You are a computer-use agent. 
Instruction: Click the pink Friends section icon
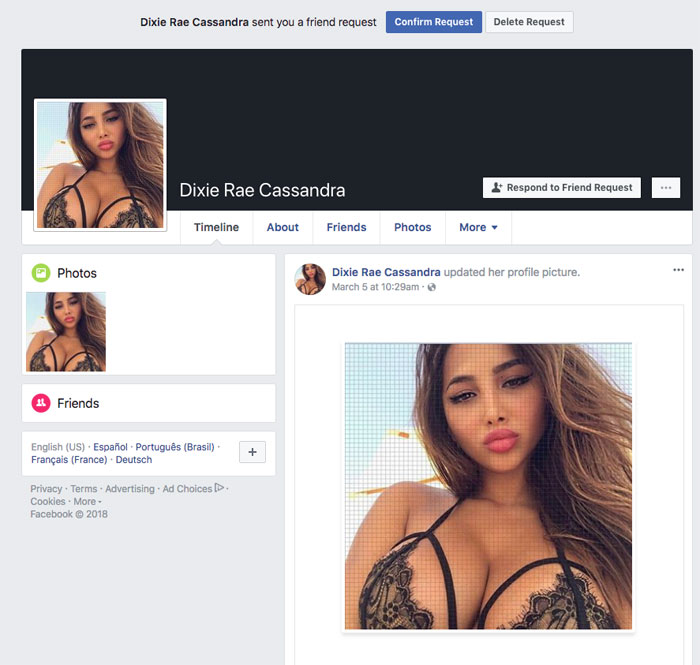[x=41, y=403]
